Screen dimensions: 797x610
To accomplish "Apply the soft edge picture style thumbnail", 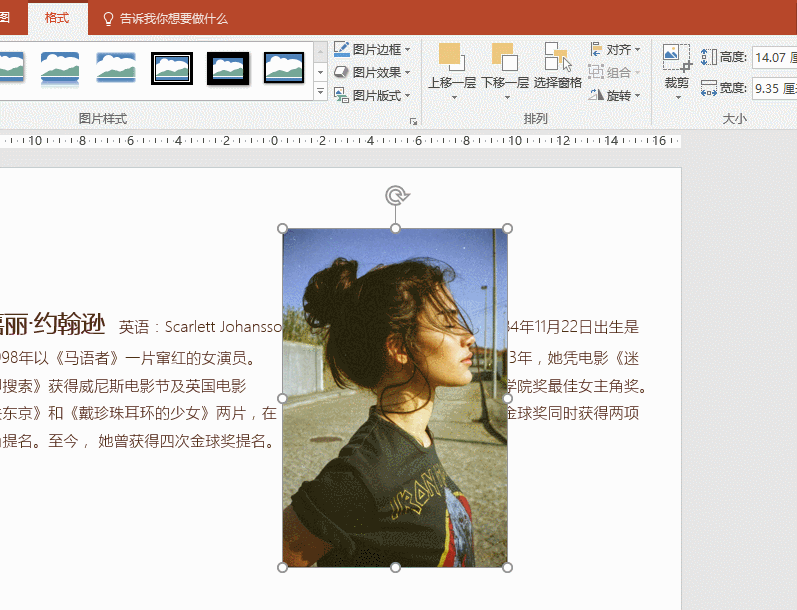I will click(116, 68).
